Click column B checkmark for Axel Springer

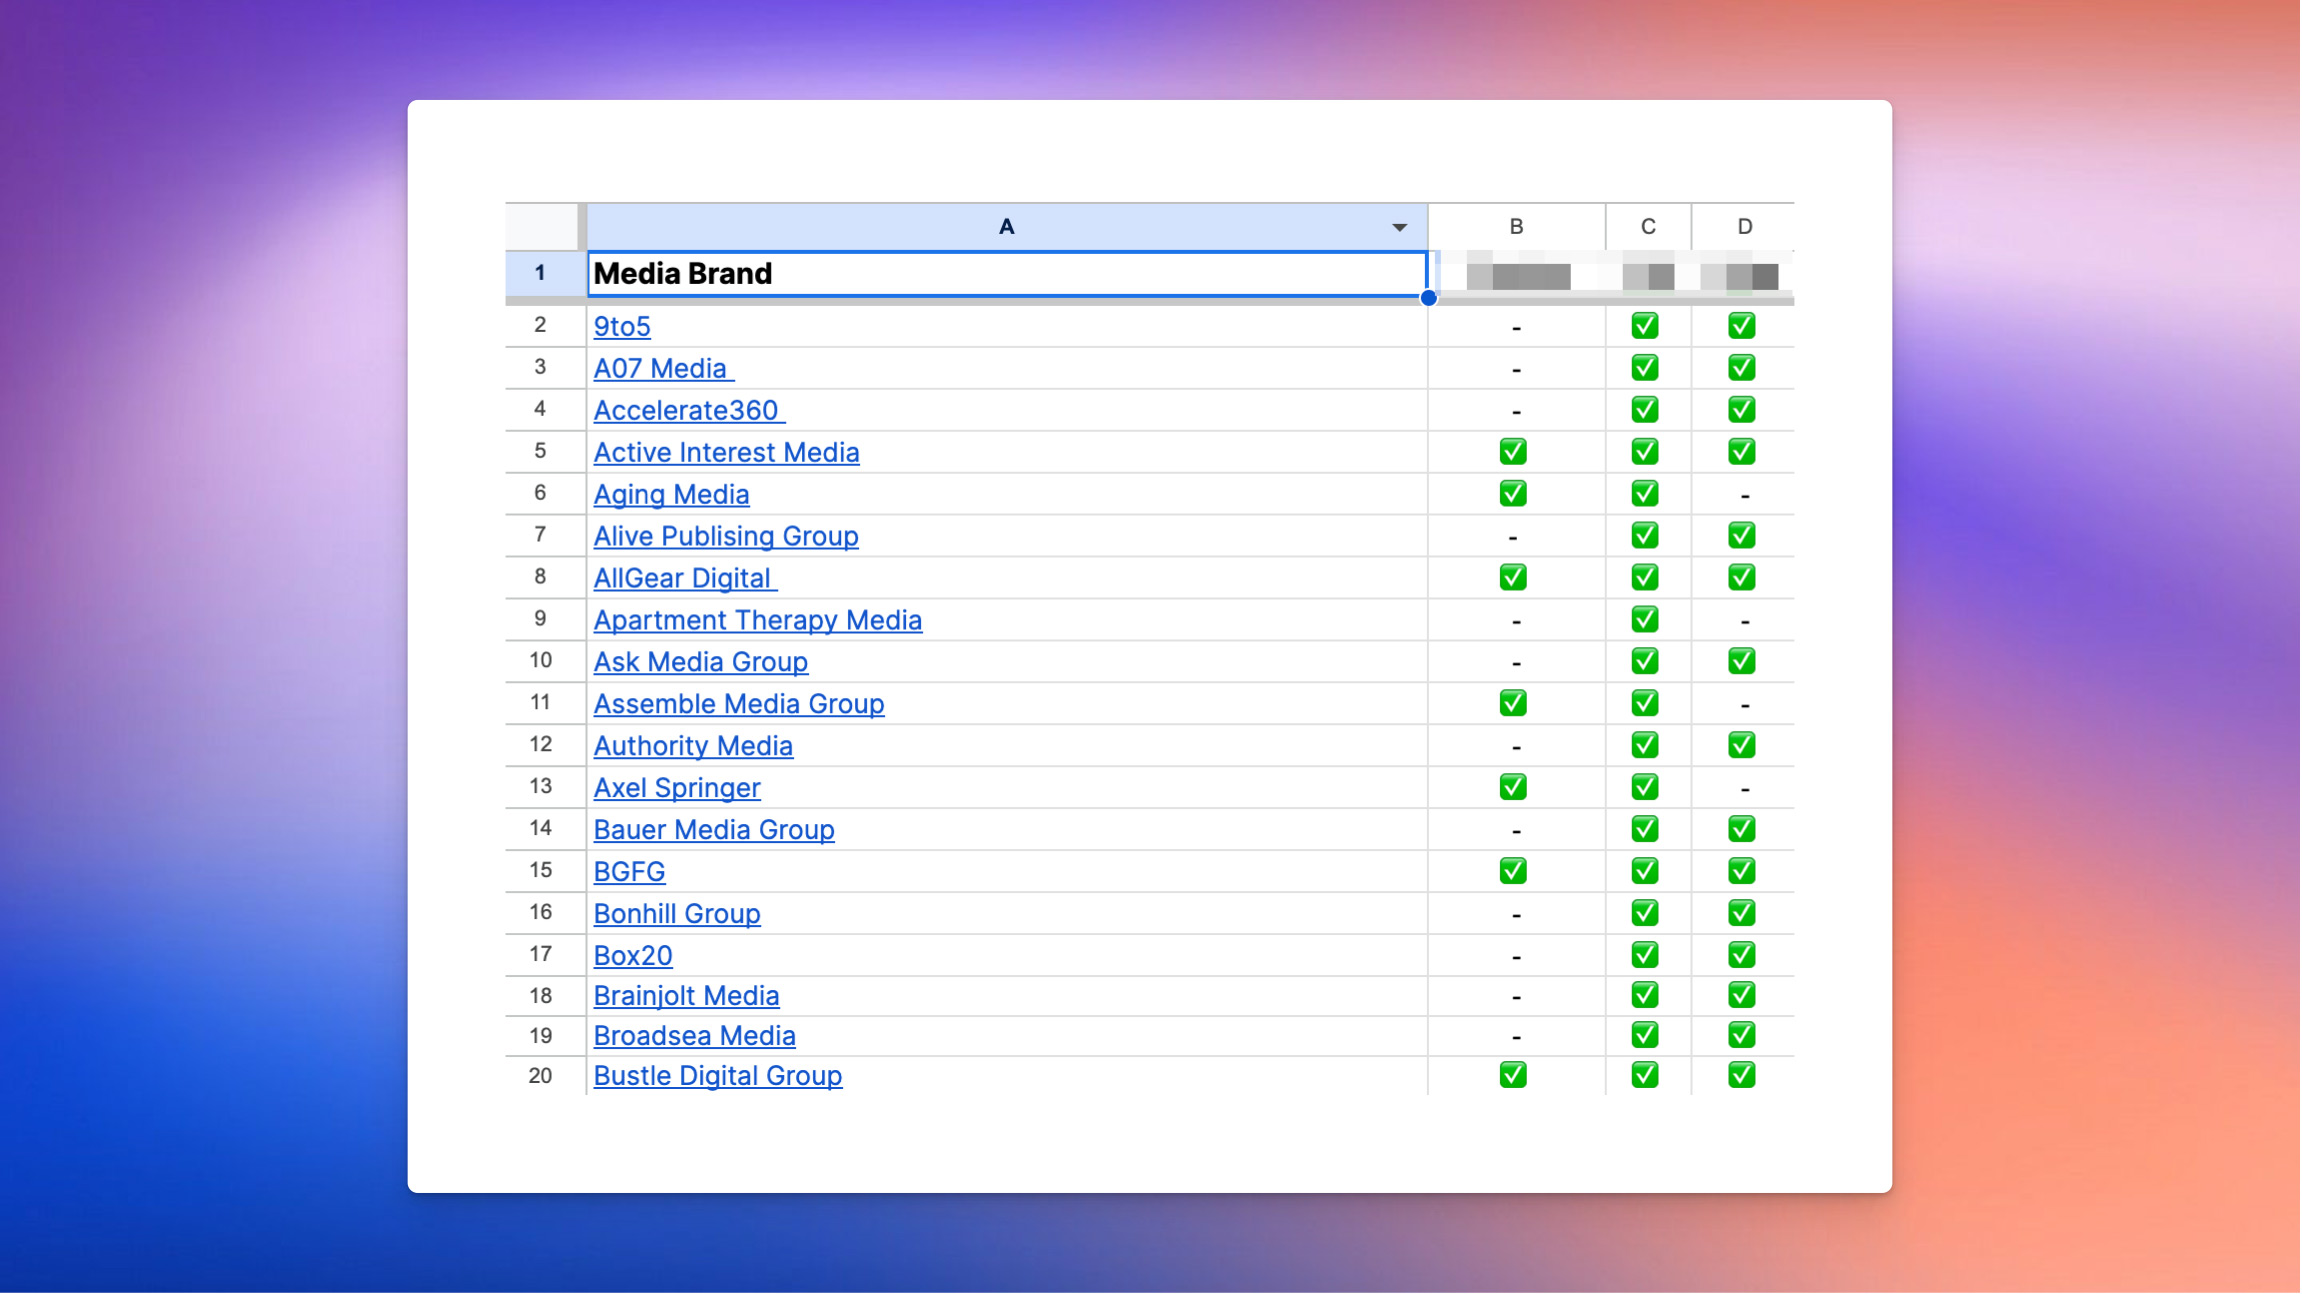[1513, 788]
